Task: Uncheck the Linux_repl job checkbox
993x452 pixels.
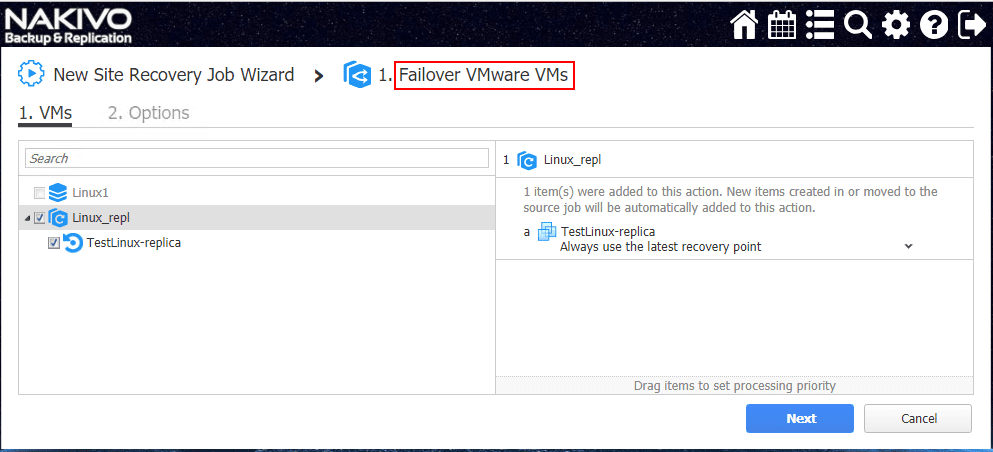Action: pyautogui.click(x=39, y=218)
